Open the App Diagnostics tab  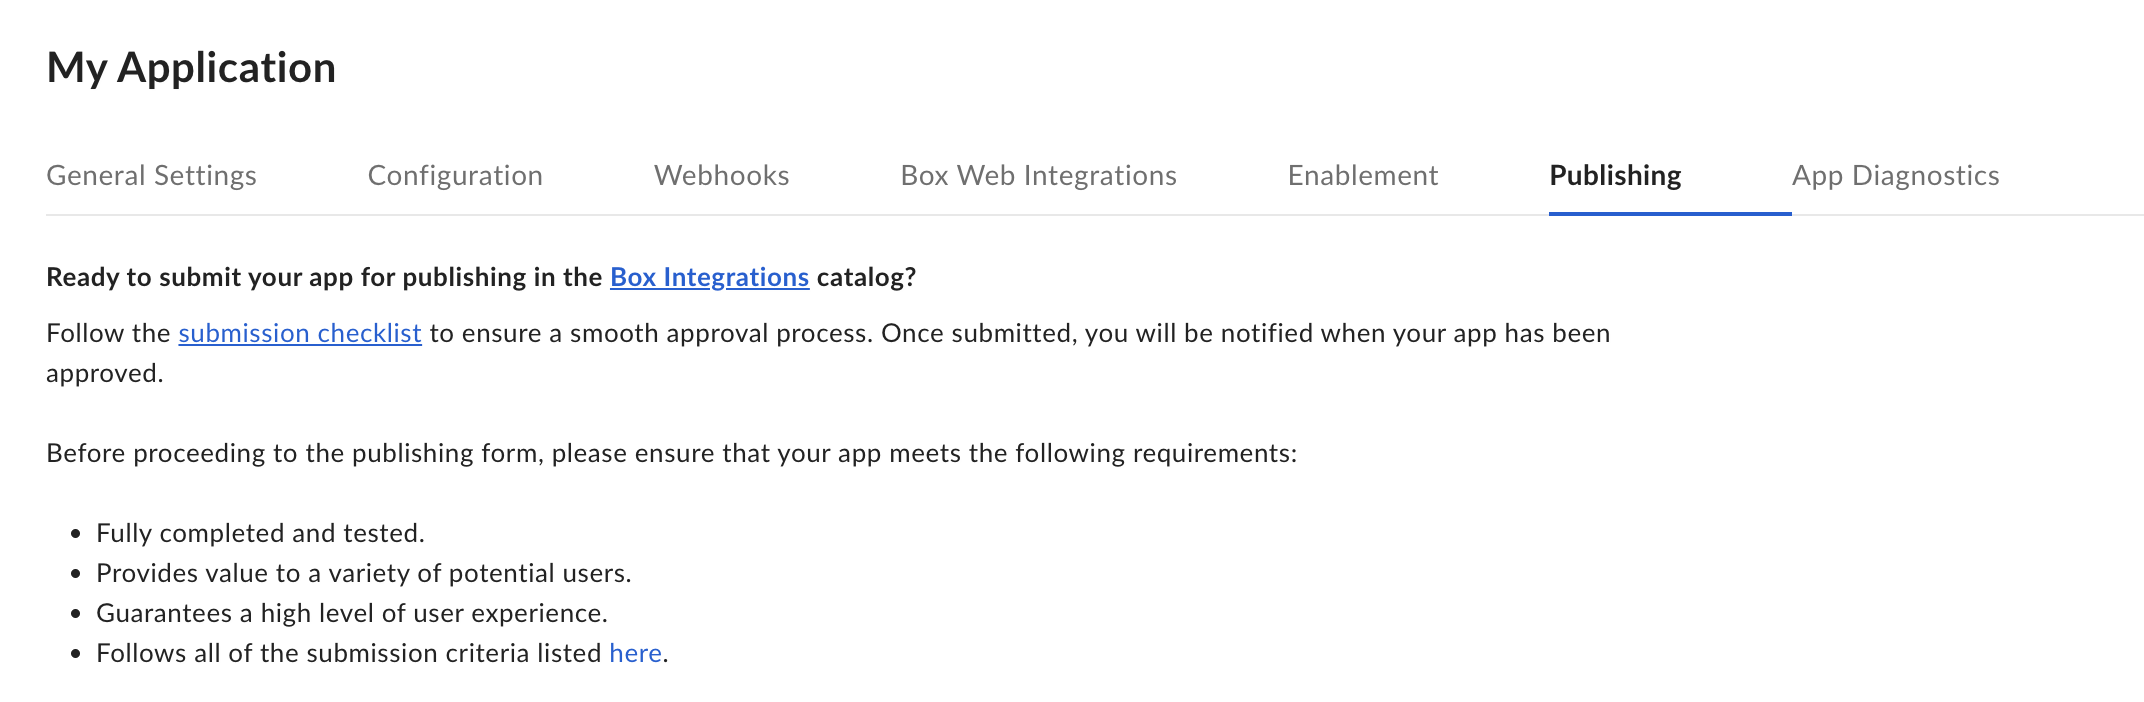click(1895, 176)
